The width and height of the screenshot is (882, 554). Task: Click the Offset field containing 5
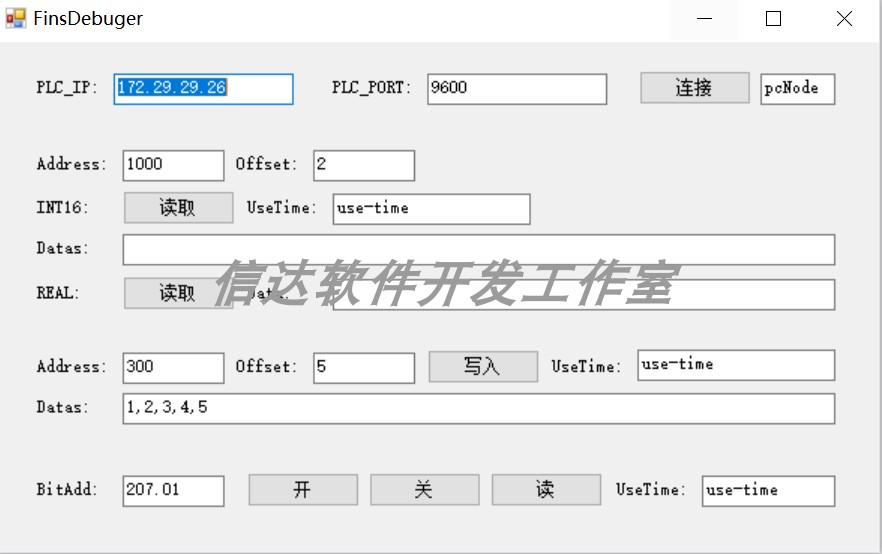tap(364, 368)
